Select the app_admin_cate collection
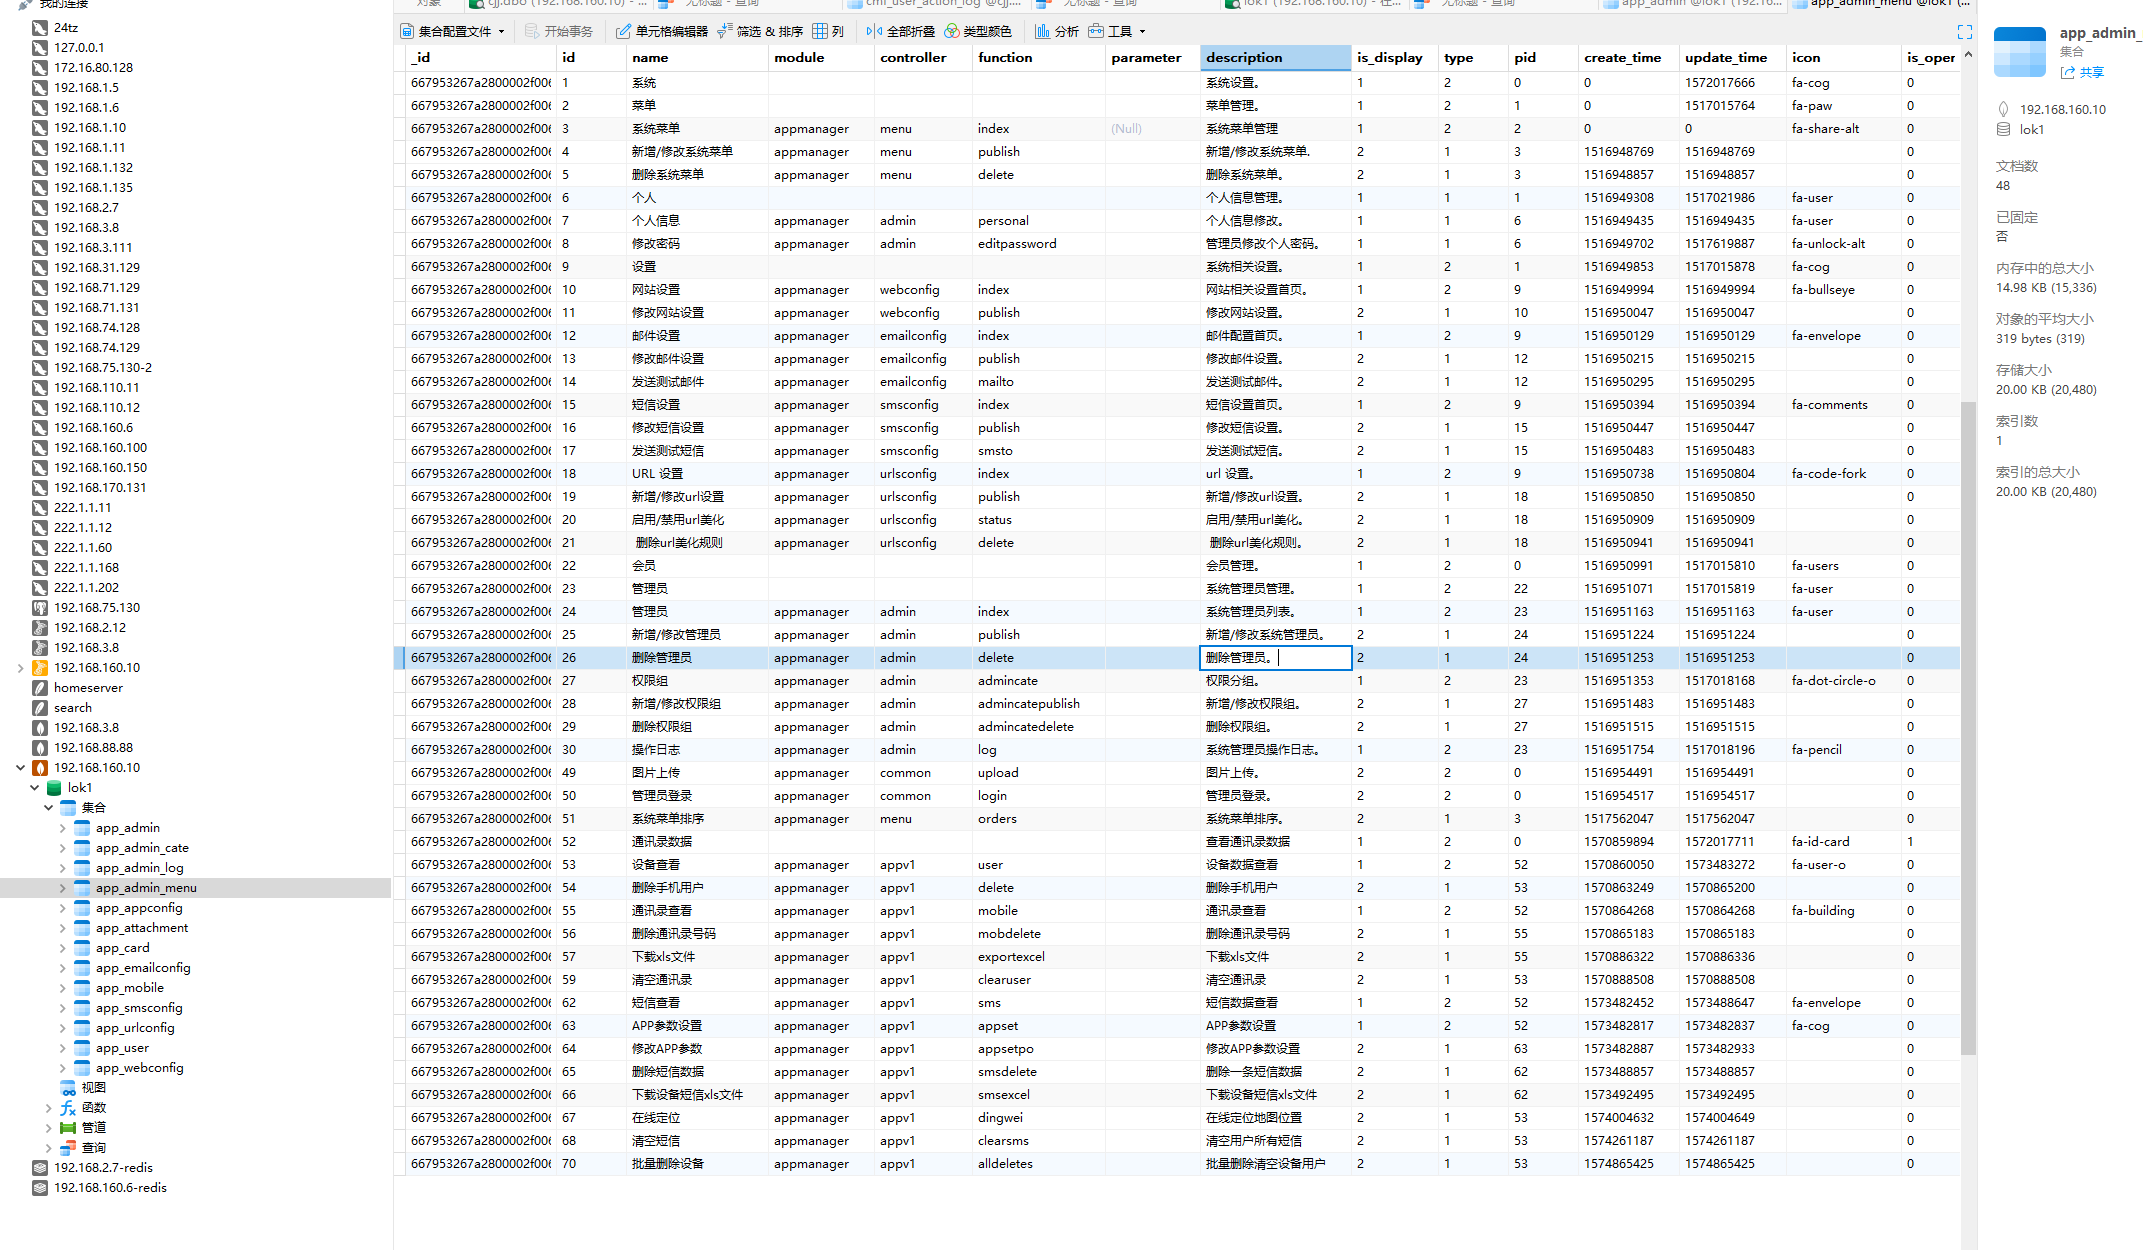This screenshot has width=2143, height=1250. click(x=142, y=848)
